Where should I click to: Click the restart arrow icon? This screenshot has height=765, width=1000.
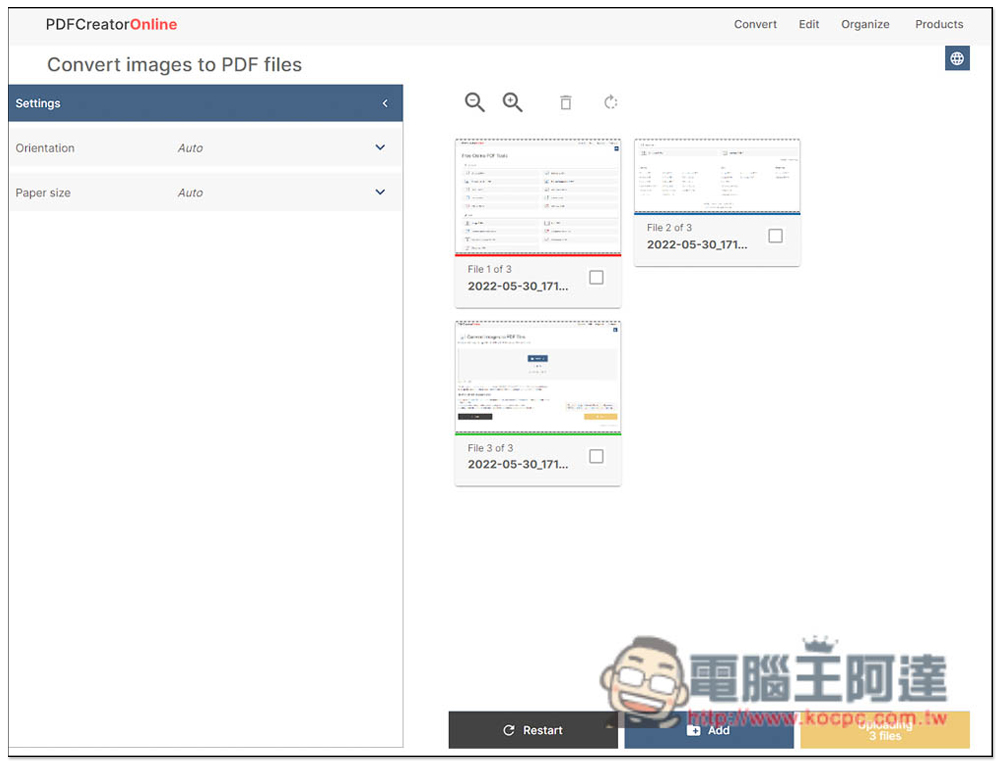tap(508, 731)
